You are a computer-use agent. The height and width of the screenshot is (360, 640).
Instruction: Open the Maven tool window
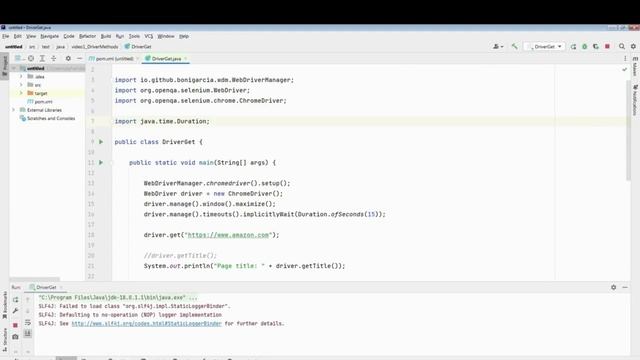(x=635, y=67)
